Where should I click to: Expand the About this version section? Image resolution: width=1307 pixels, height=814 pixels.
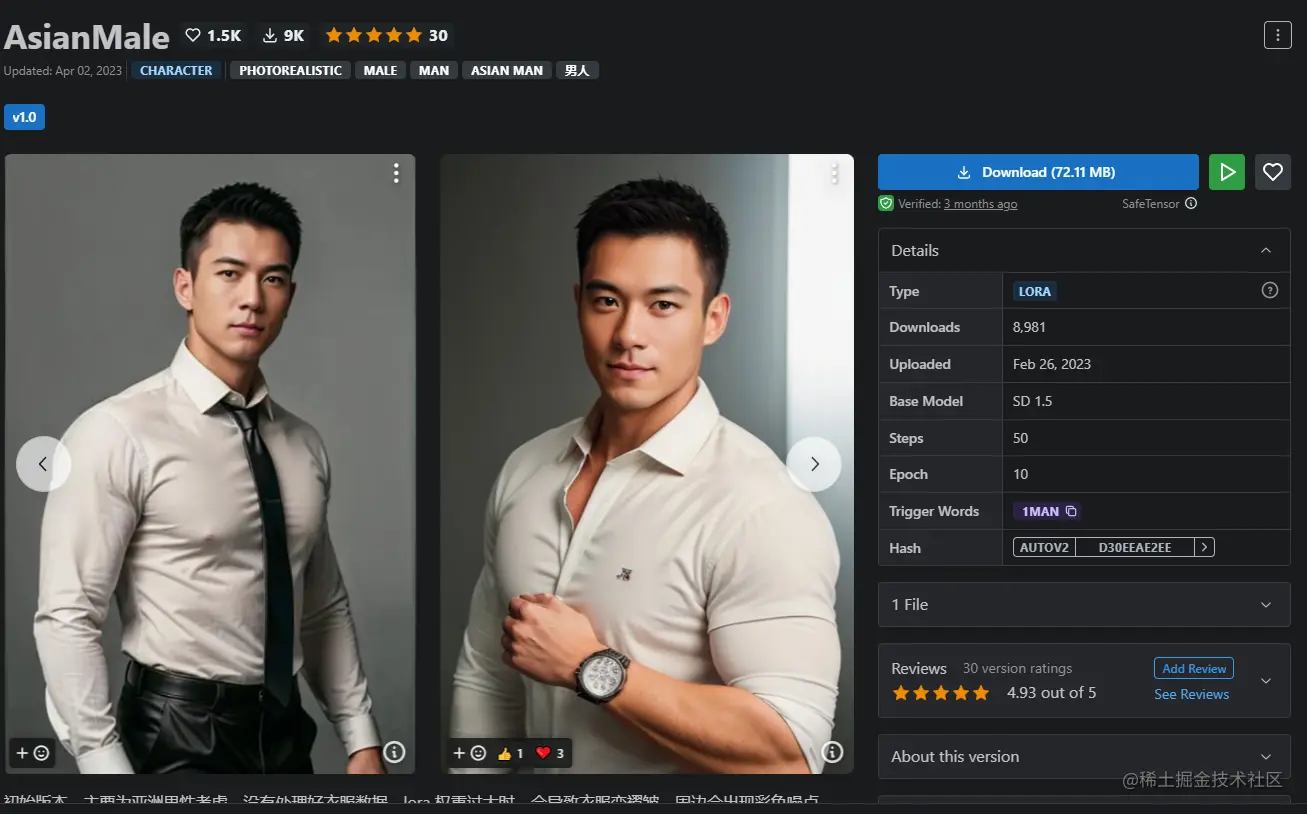(x=1084, y=756)
